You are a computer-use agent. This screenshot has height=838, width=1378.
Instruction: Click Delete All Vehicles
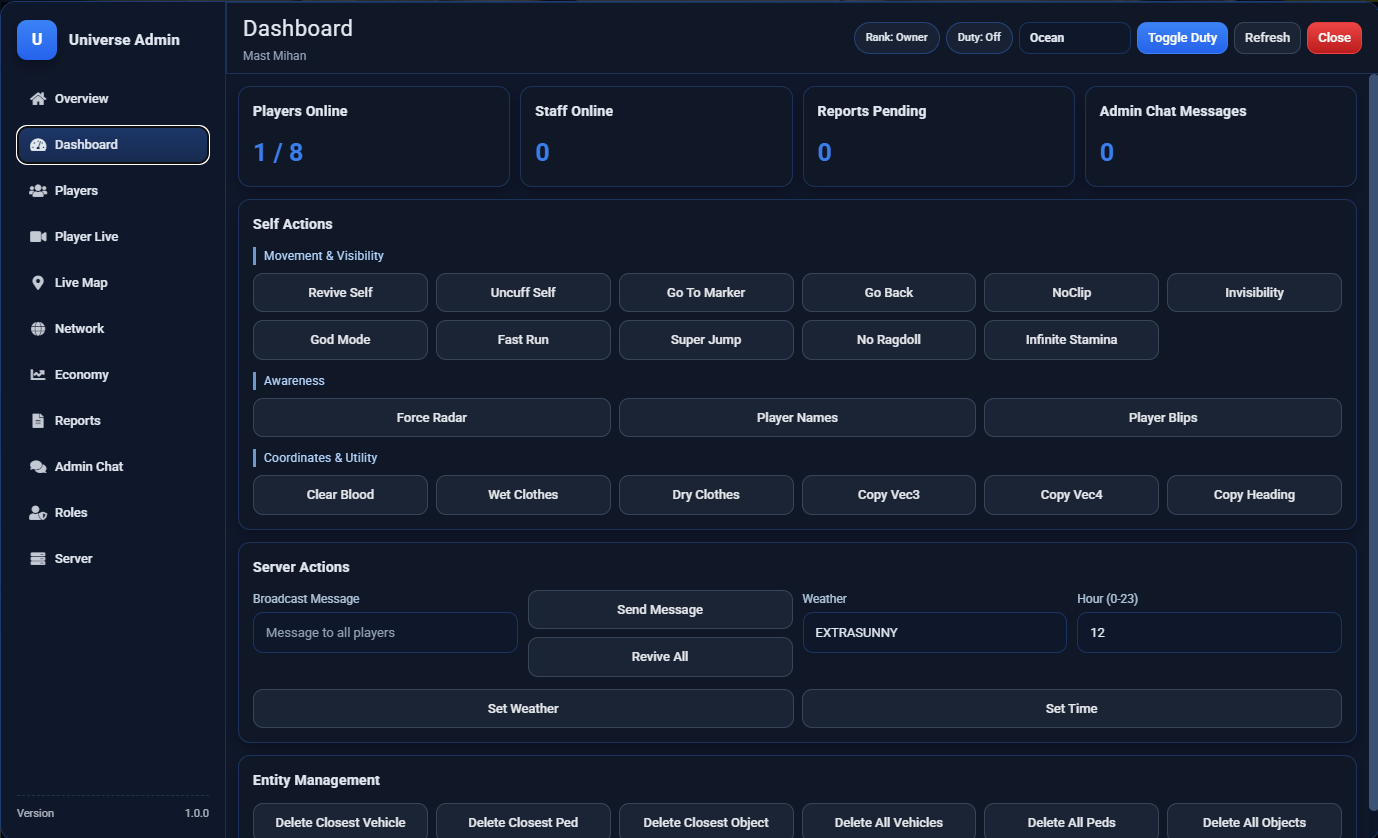pyautogui.click(x=889, y=821)
